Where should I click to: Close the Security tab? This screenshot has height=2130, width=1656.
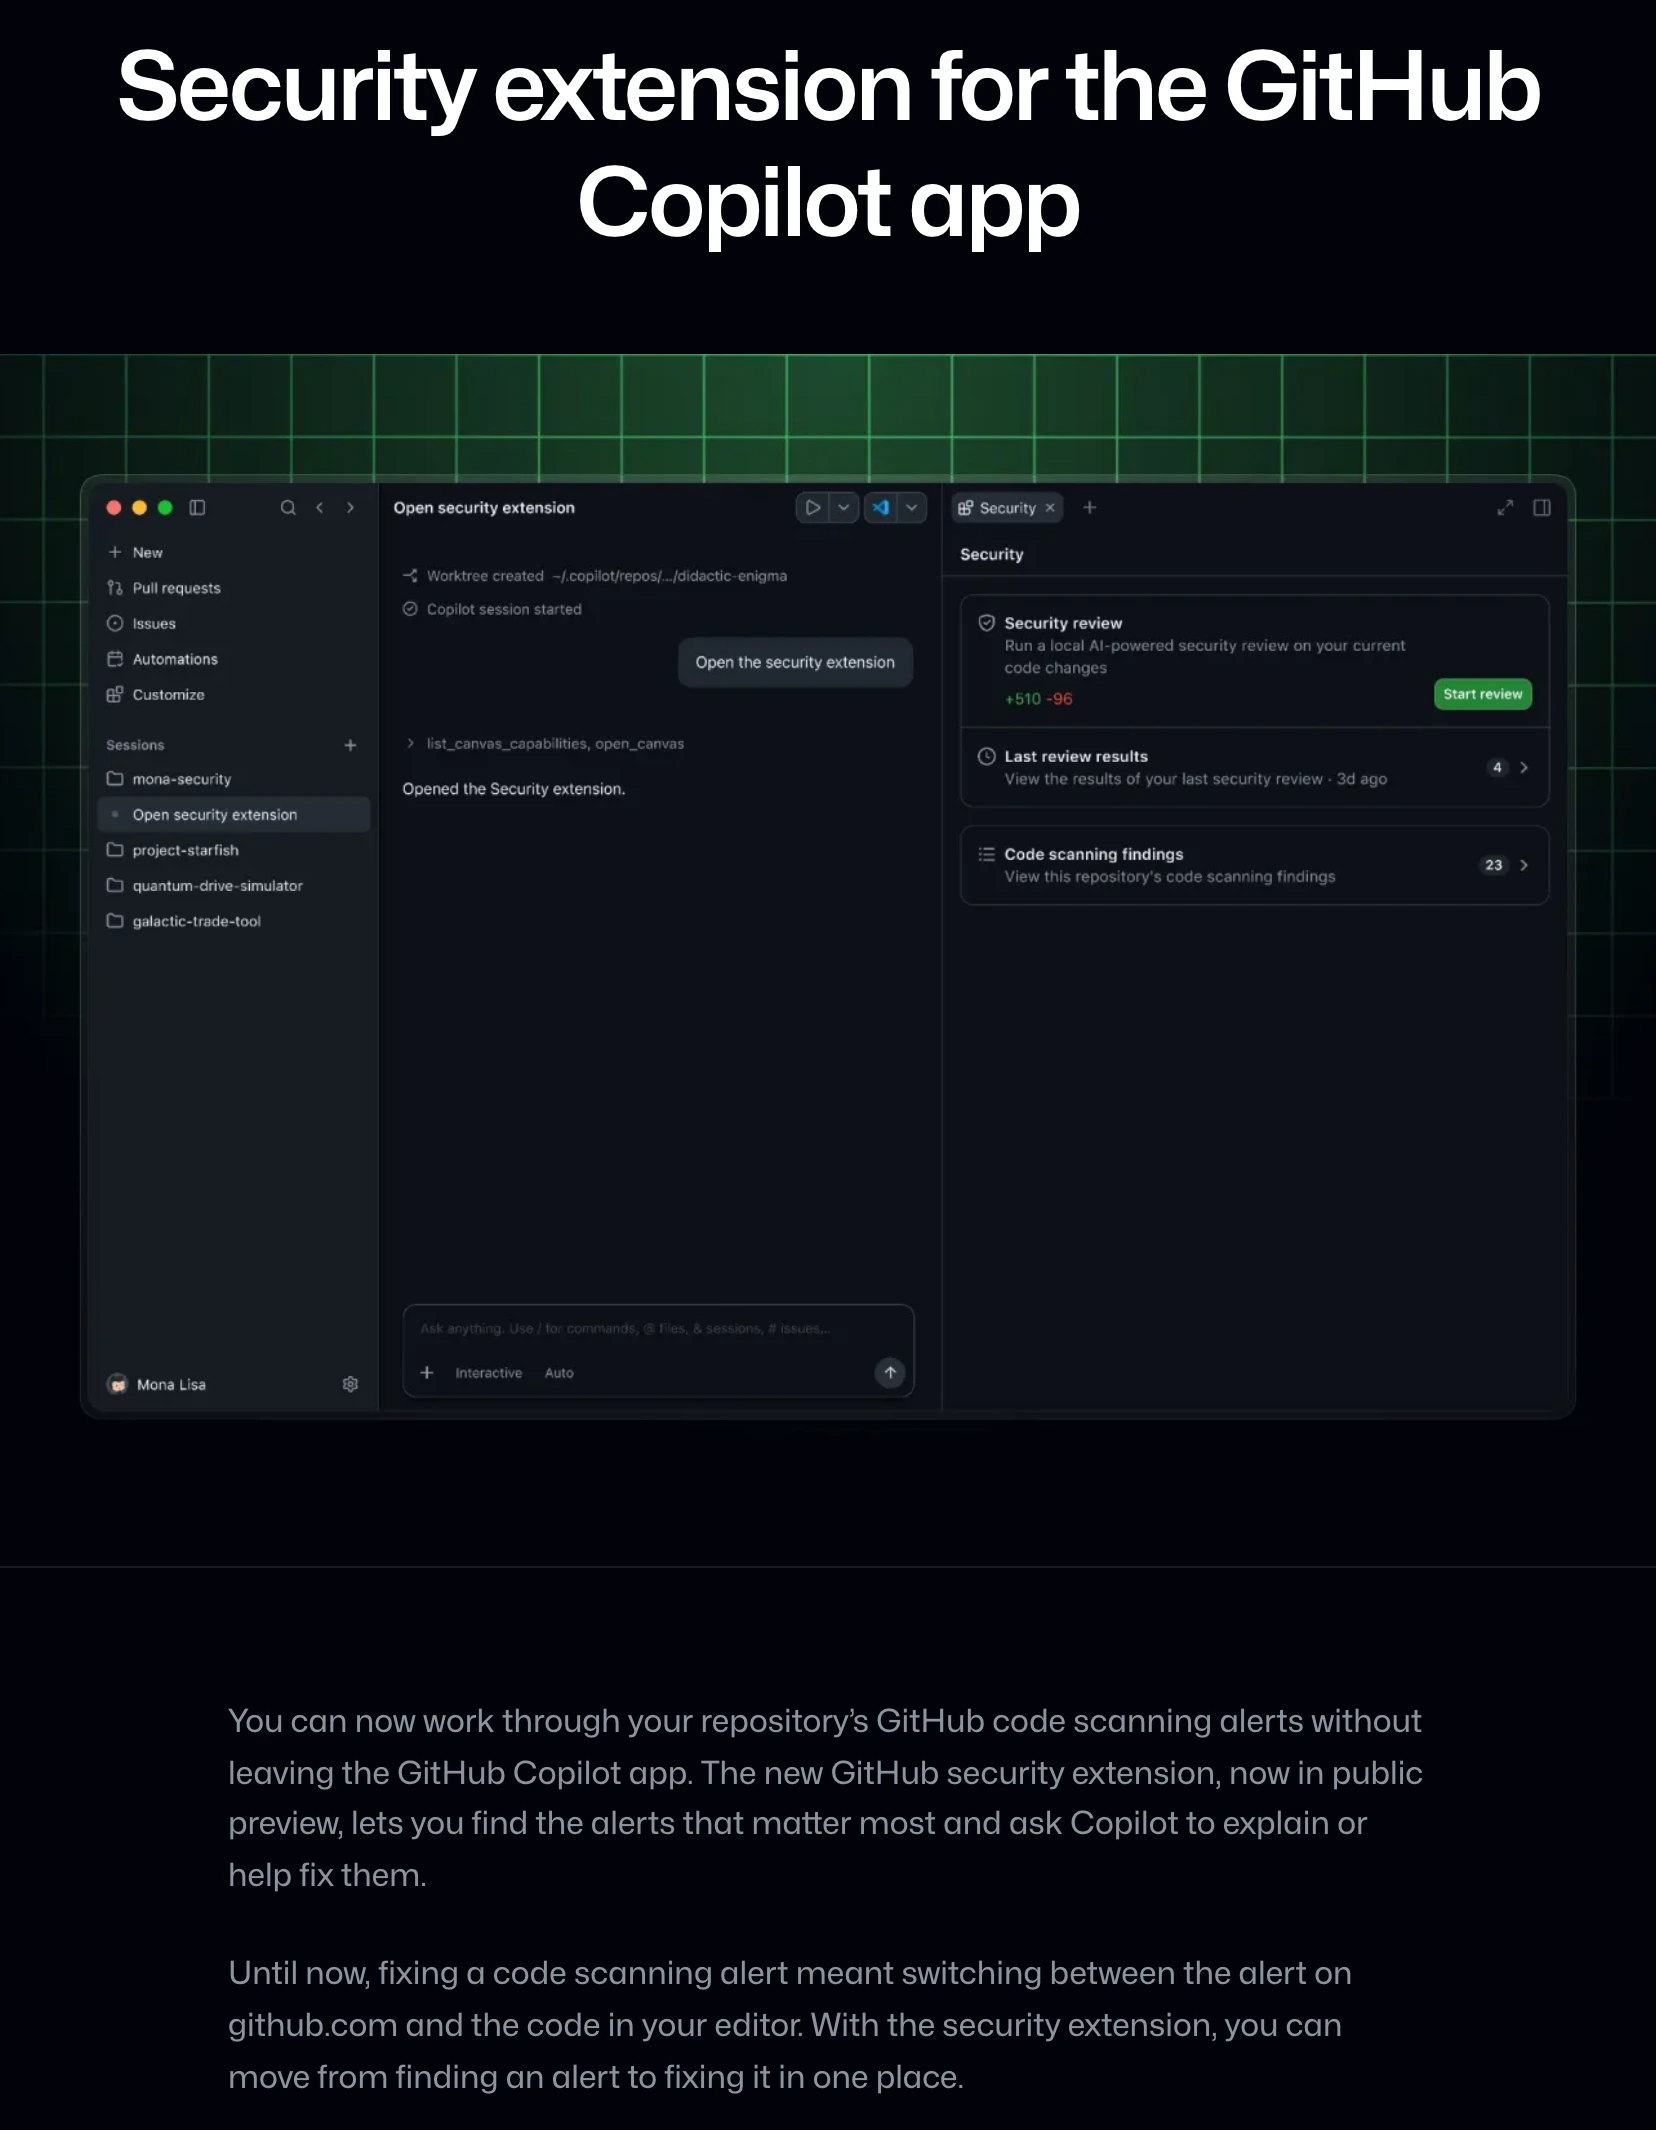[x=1050, y=508]
